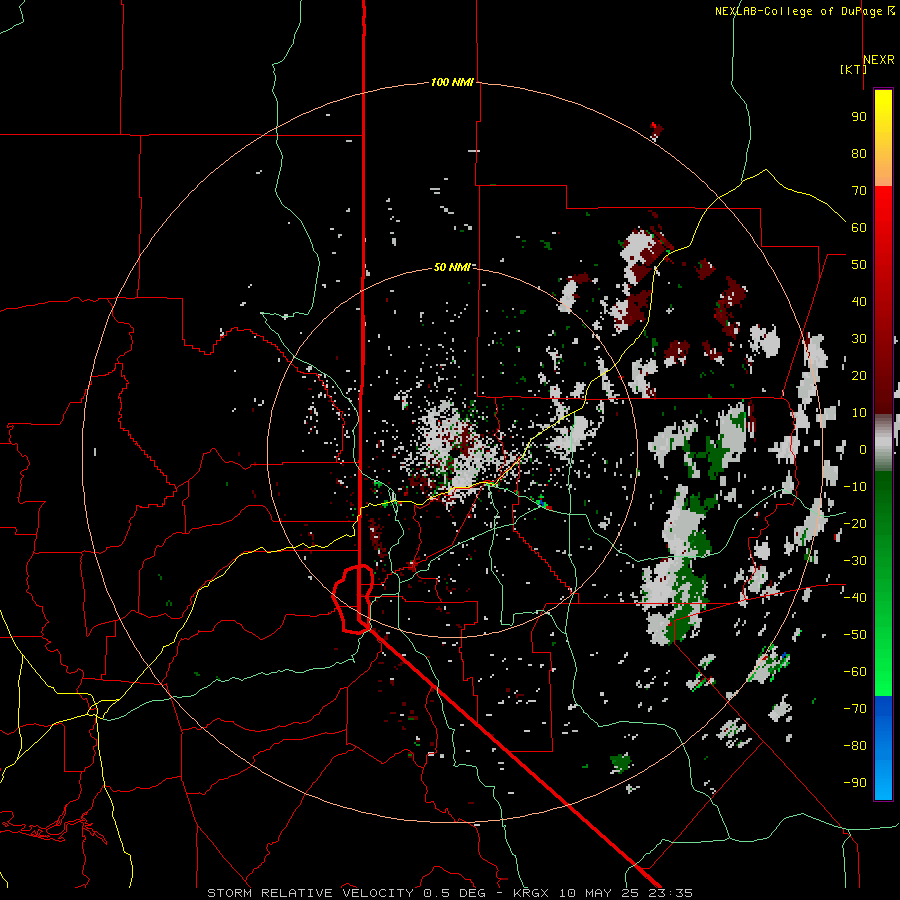The width and height of the screenshot is (900, 900).
Task: Click the 90 value on the velocity scale
Action: (x=859, y=117)
